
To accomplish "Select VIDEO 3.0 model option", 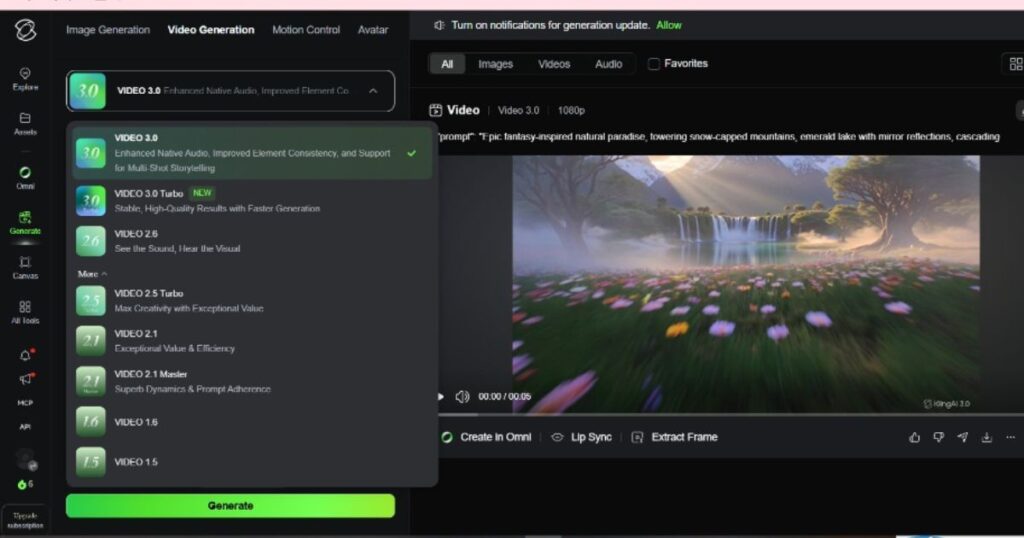I will (x=251, y=153).
